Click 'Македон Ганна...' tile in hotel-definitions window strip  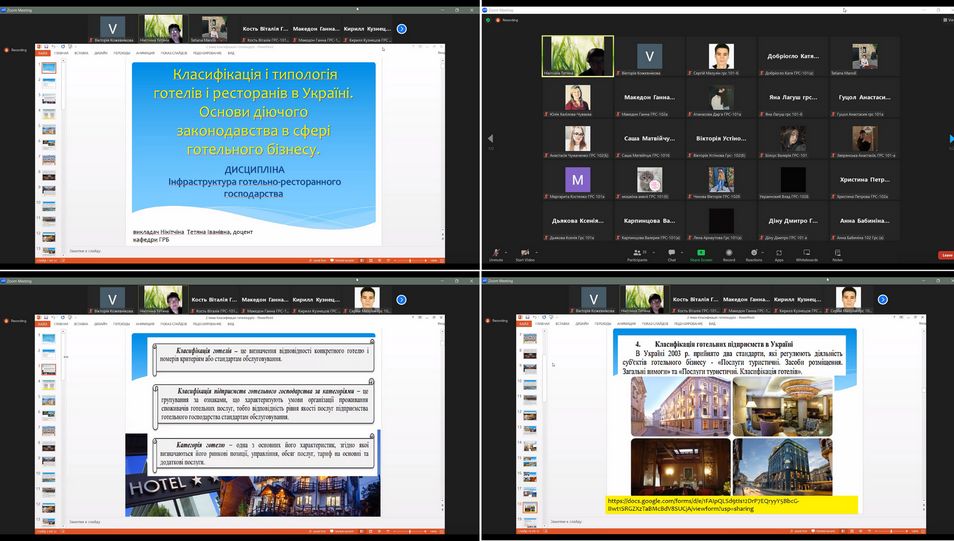point(265,301)
